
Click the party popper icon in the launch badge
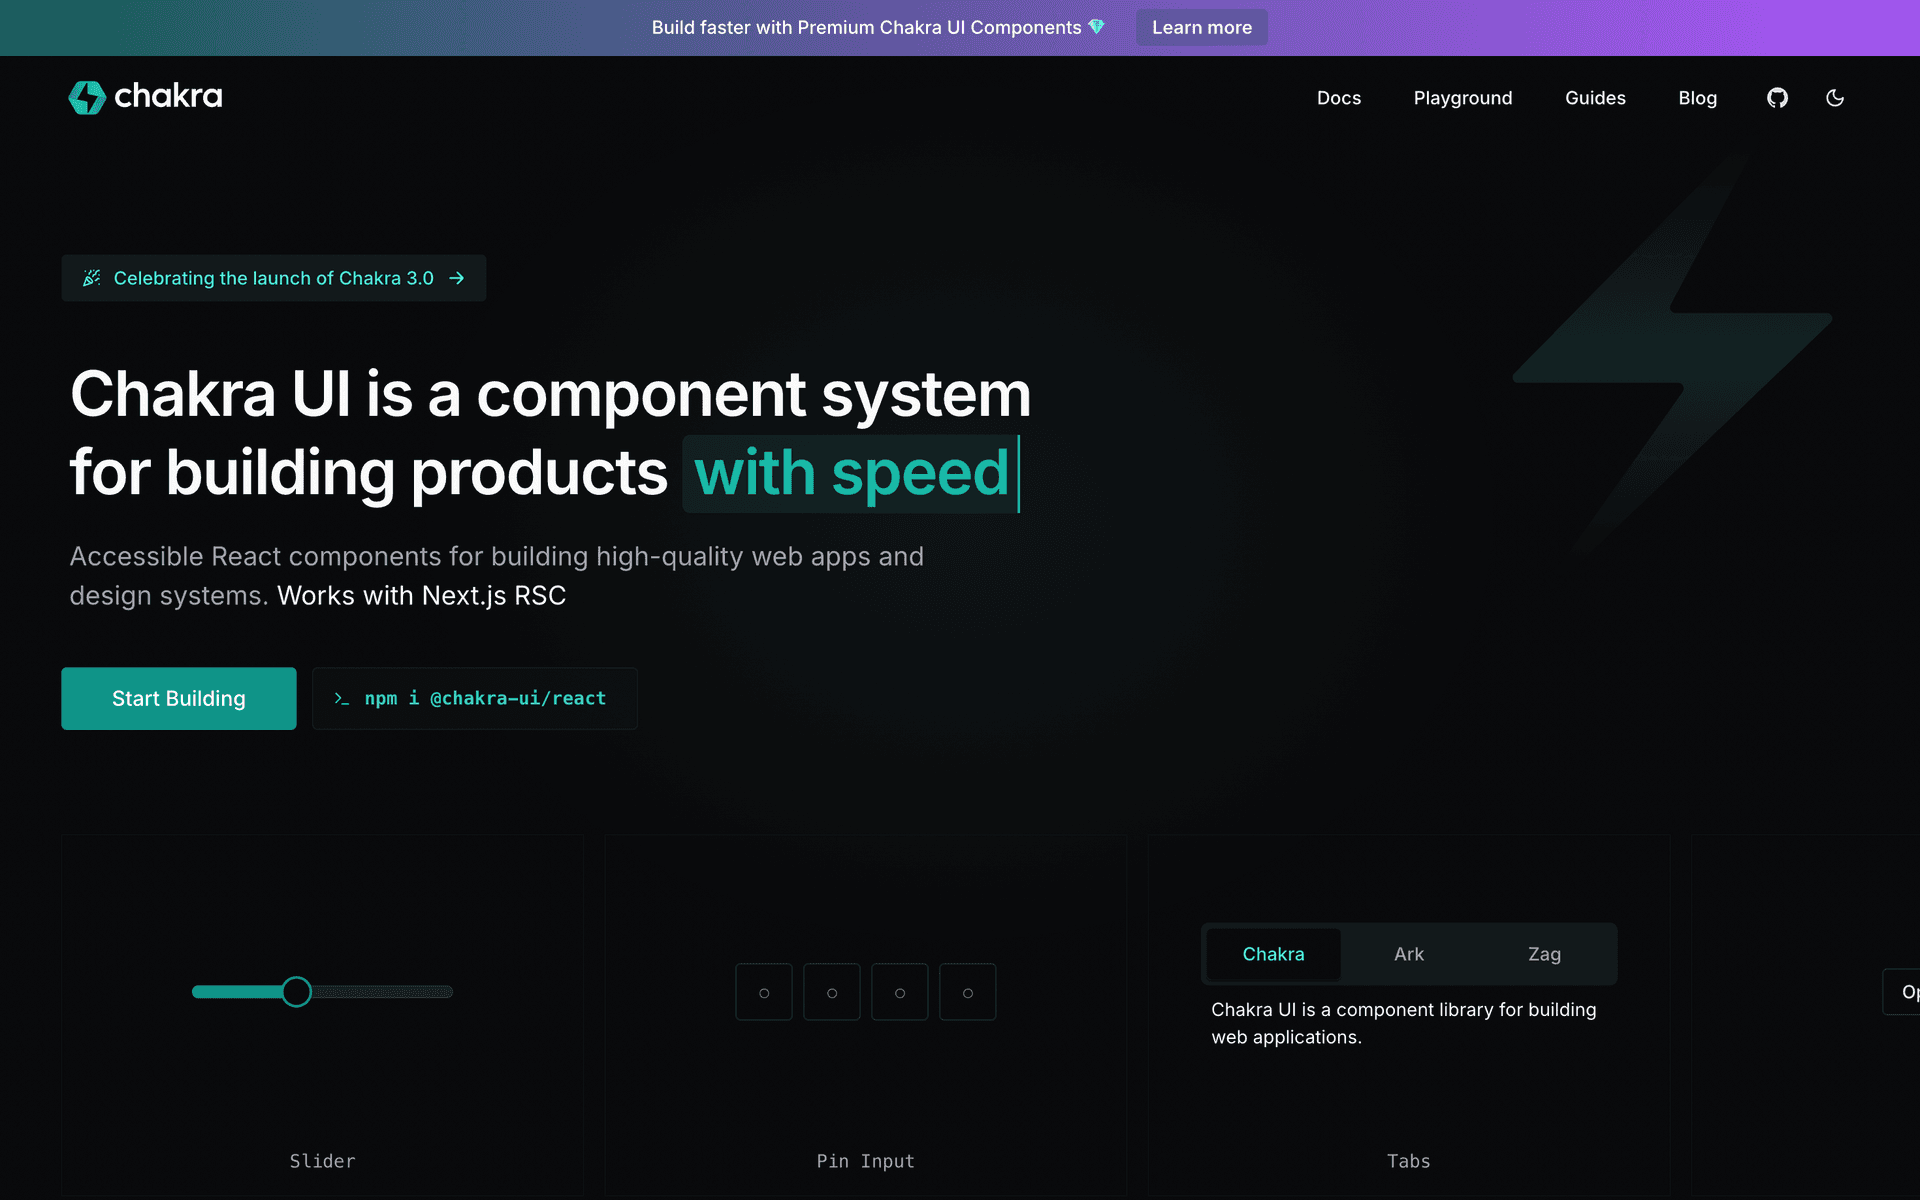(92, 278)
